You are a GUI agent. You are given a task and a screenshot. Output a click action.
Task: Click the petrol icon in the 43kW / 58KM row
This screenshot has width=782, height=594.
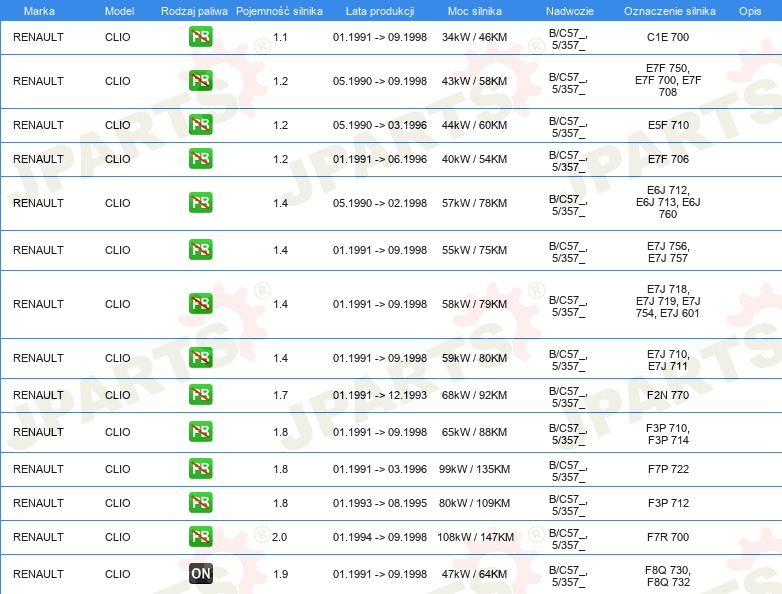[x=200, y=81]
